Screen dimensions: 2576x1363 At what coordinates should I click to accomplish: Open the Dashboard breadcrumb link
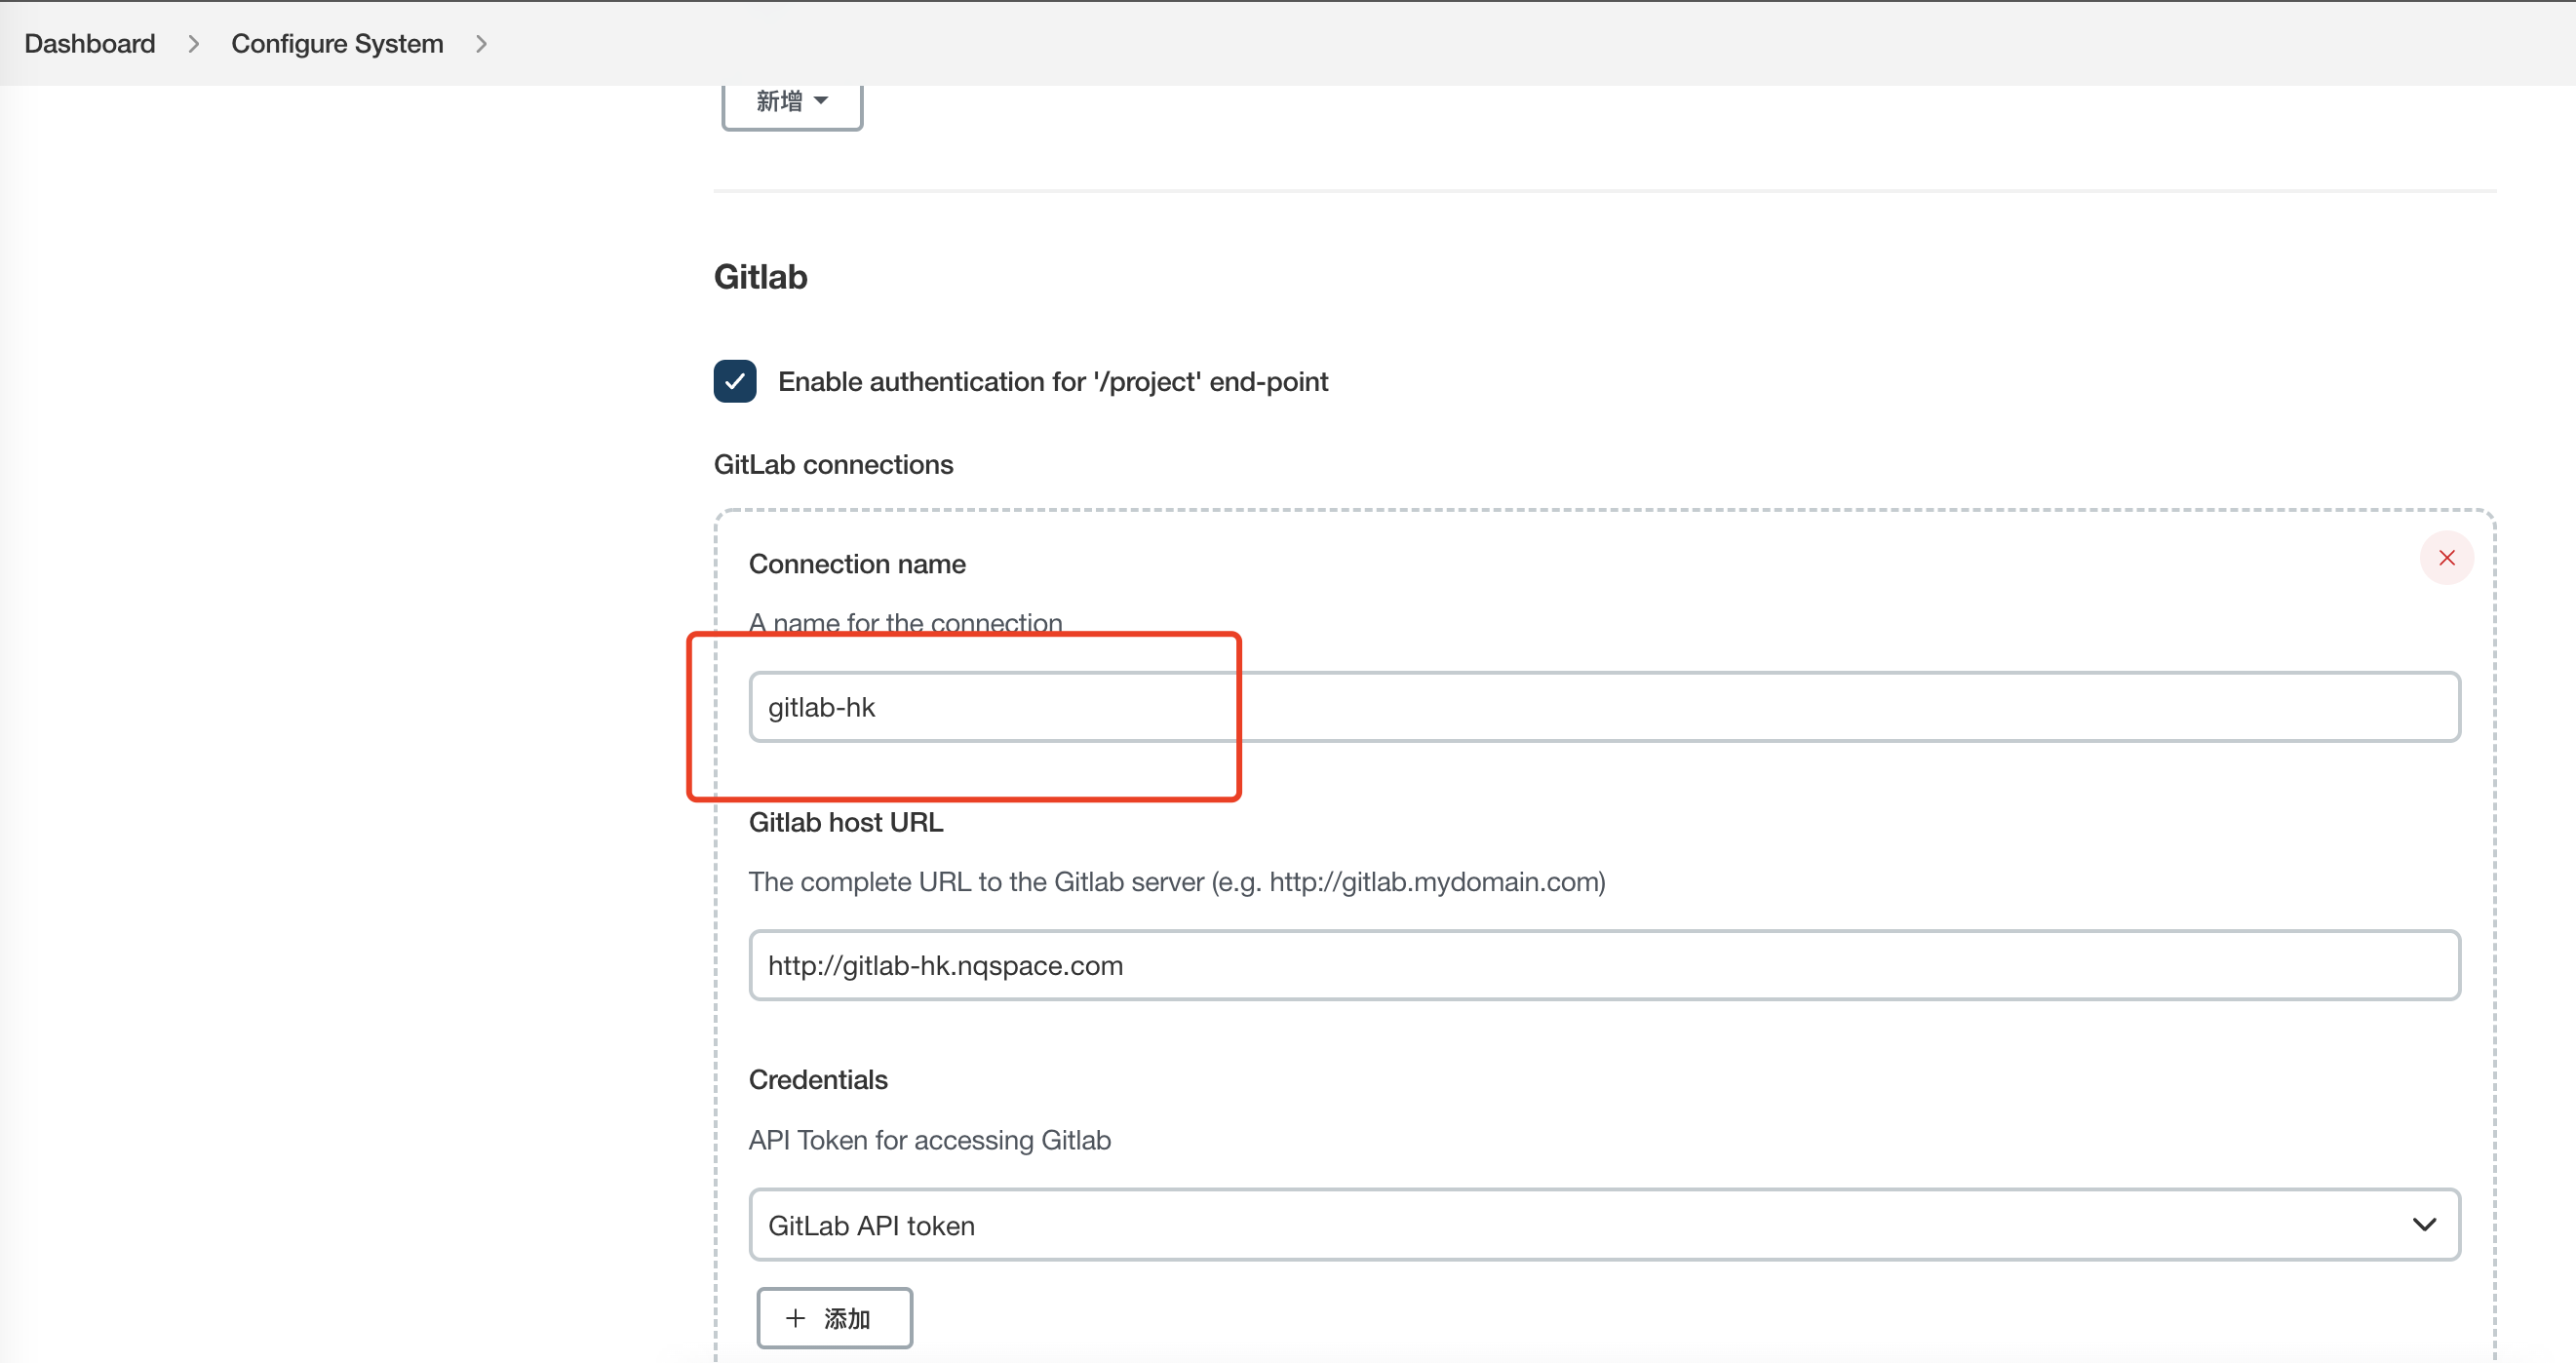point(90,43)
